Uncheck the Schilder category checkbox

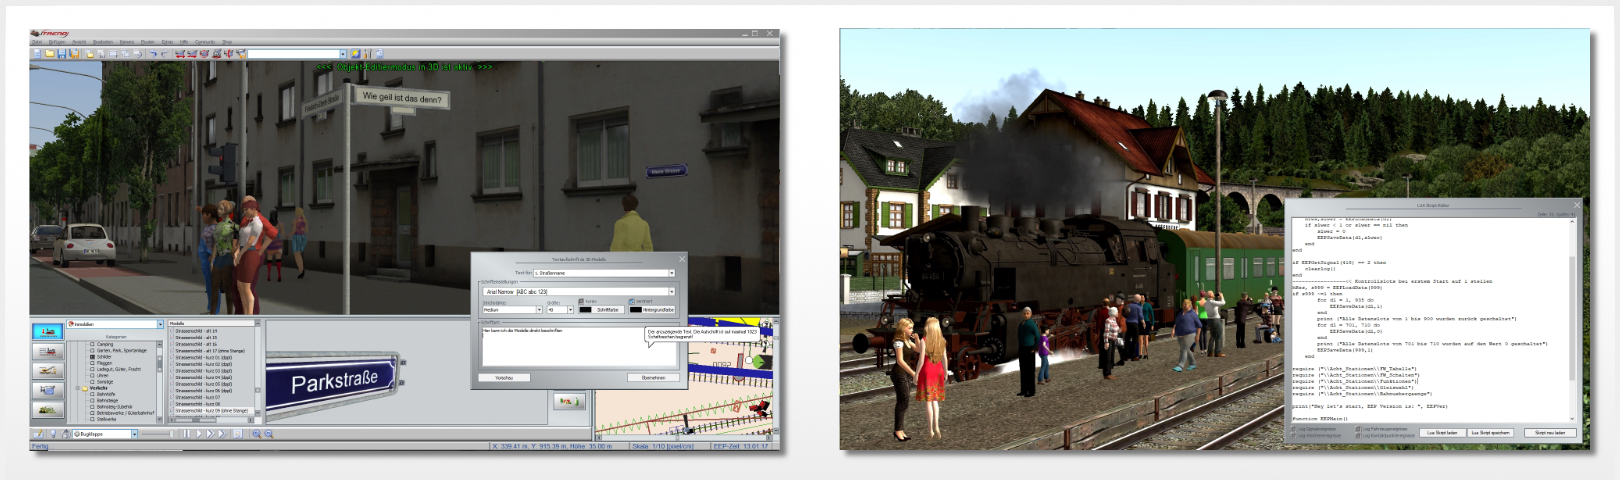pos(92,357)
